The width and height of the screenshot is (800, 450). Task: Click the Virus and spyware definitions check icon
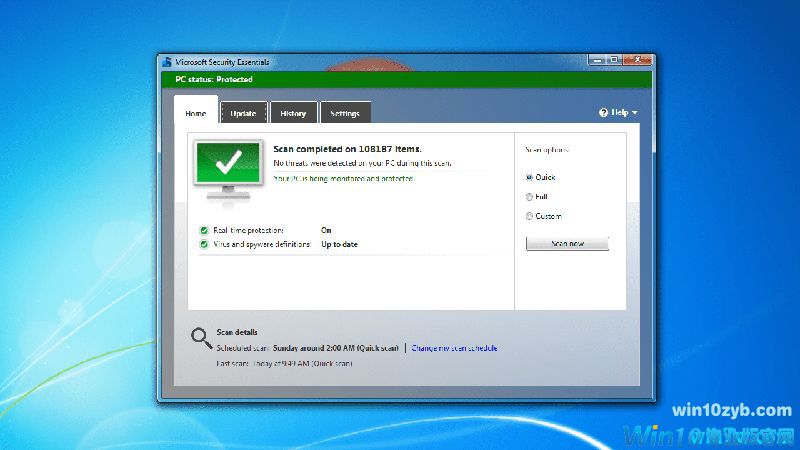click(x=204, y=244)
